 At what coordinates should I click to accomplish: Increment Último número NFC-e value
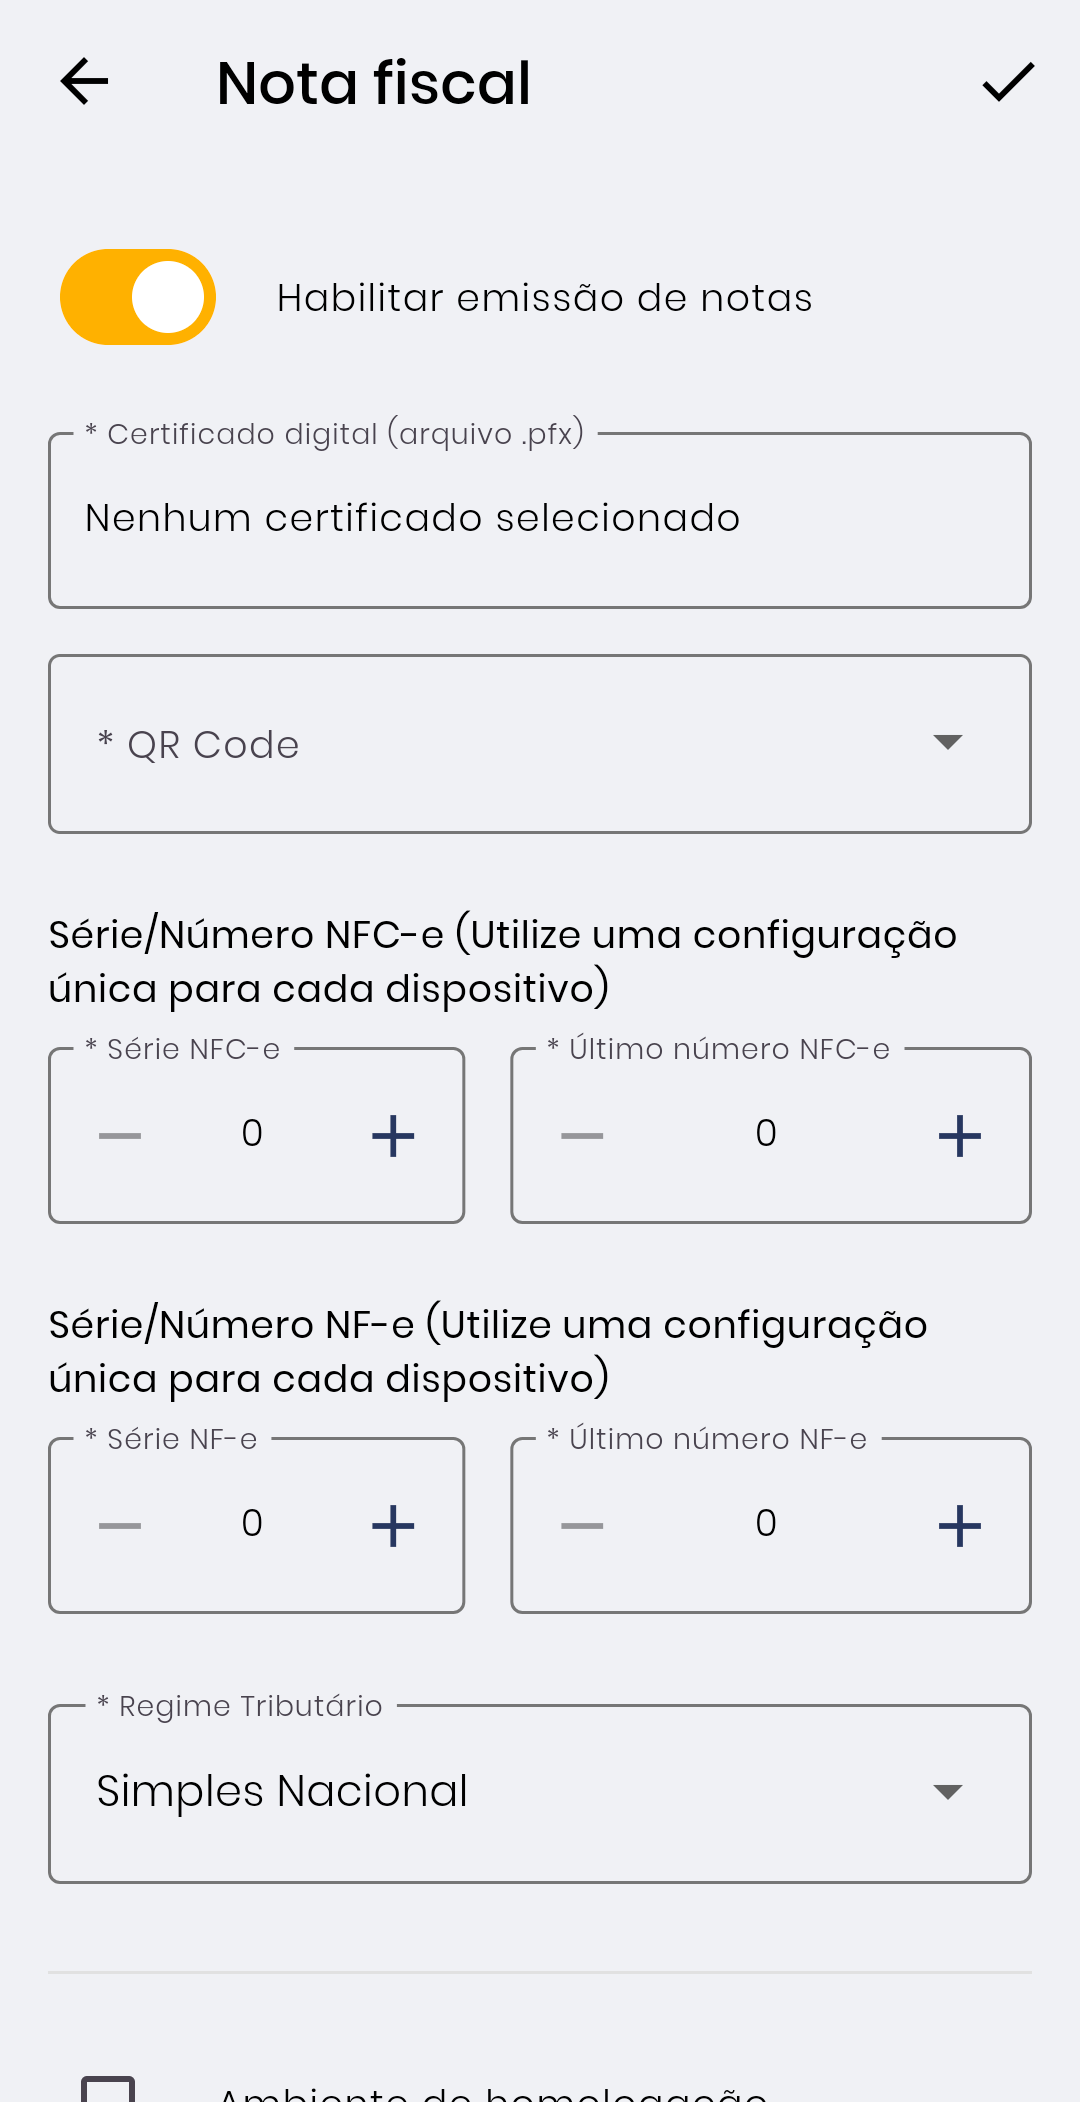click(959, 1136)
